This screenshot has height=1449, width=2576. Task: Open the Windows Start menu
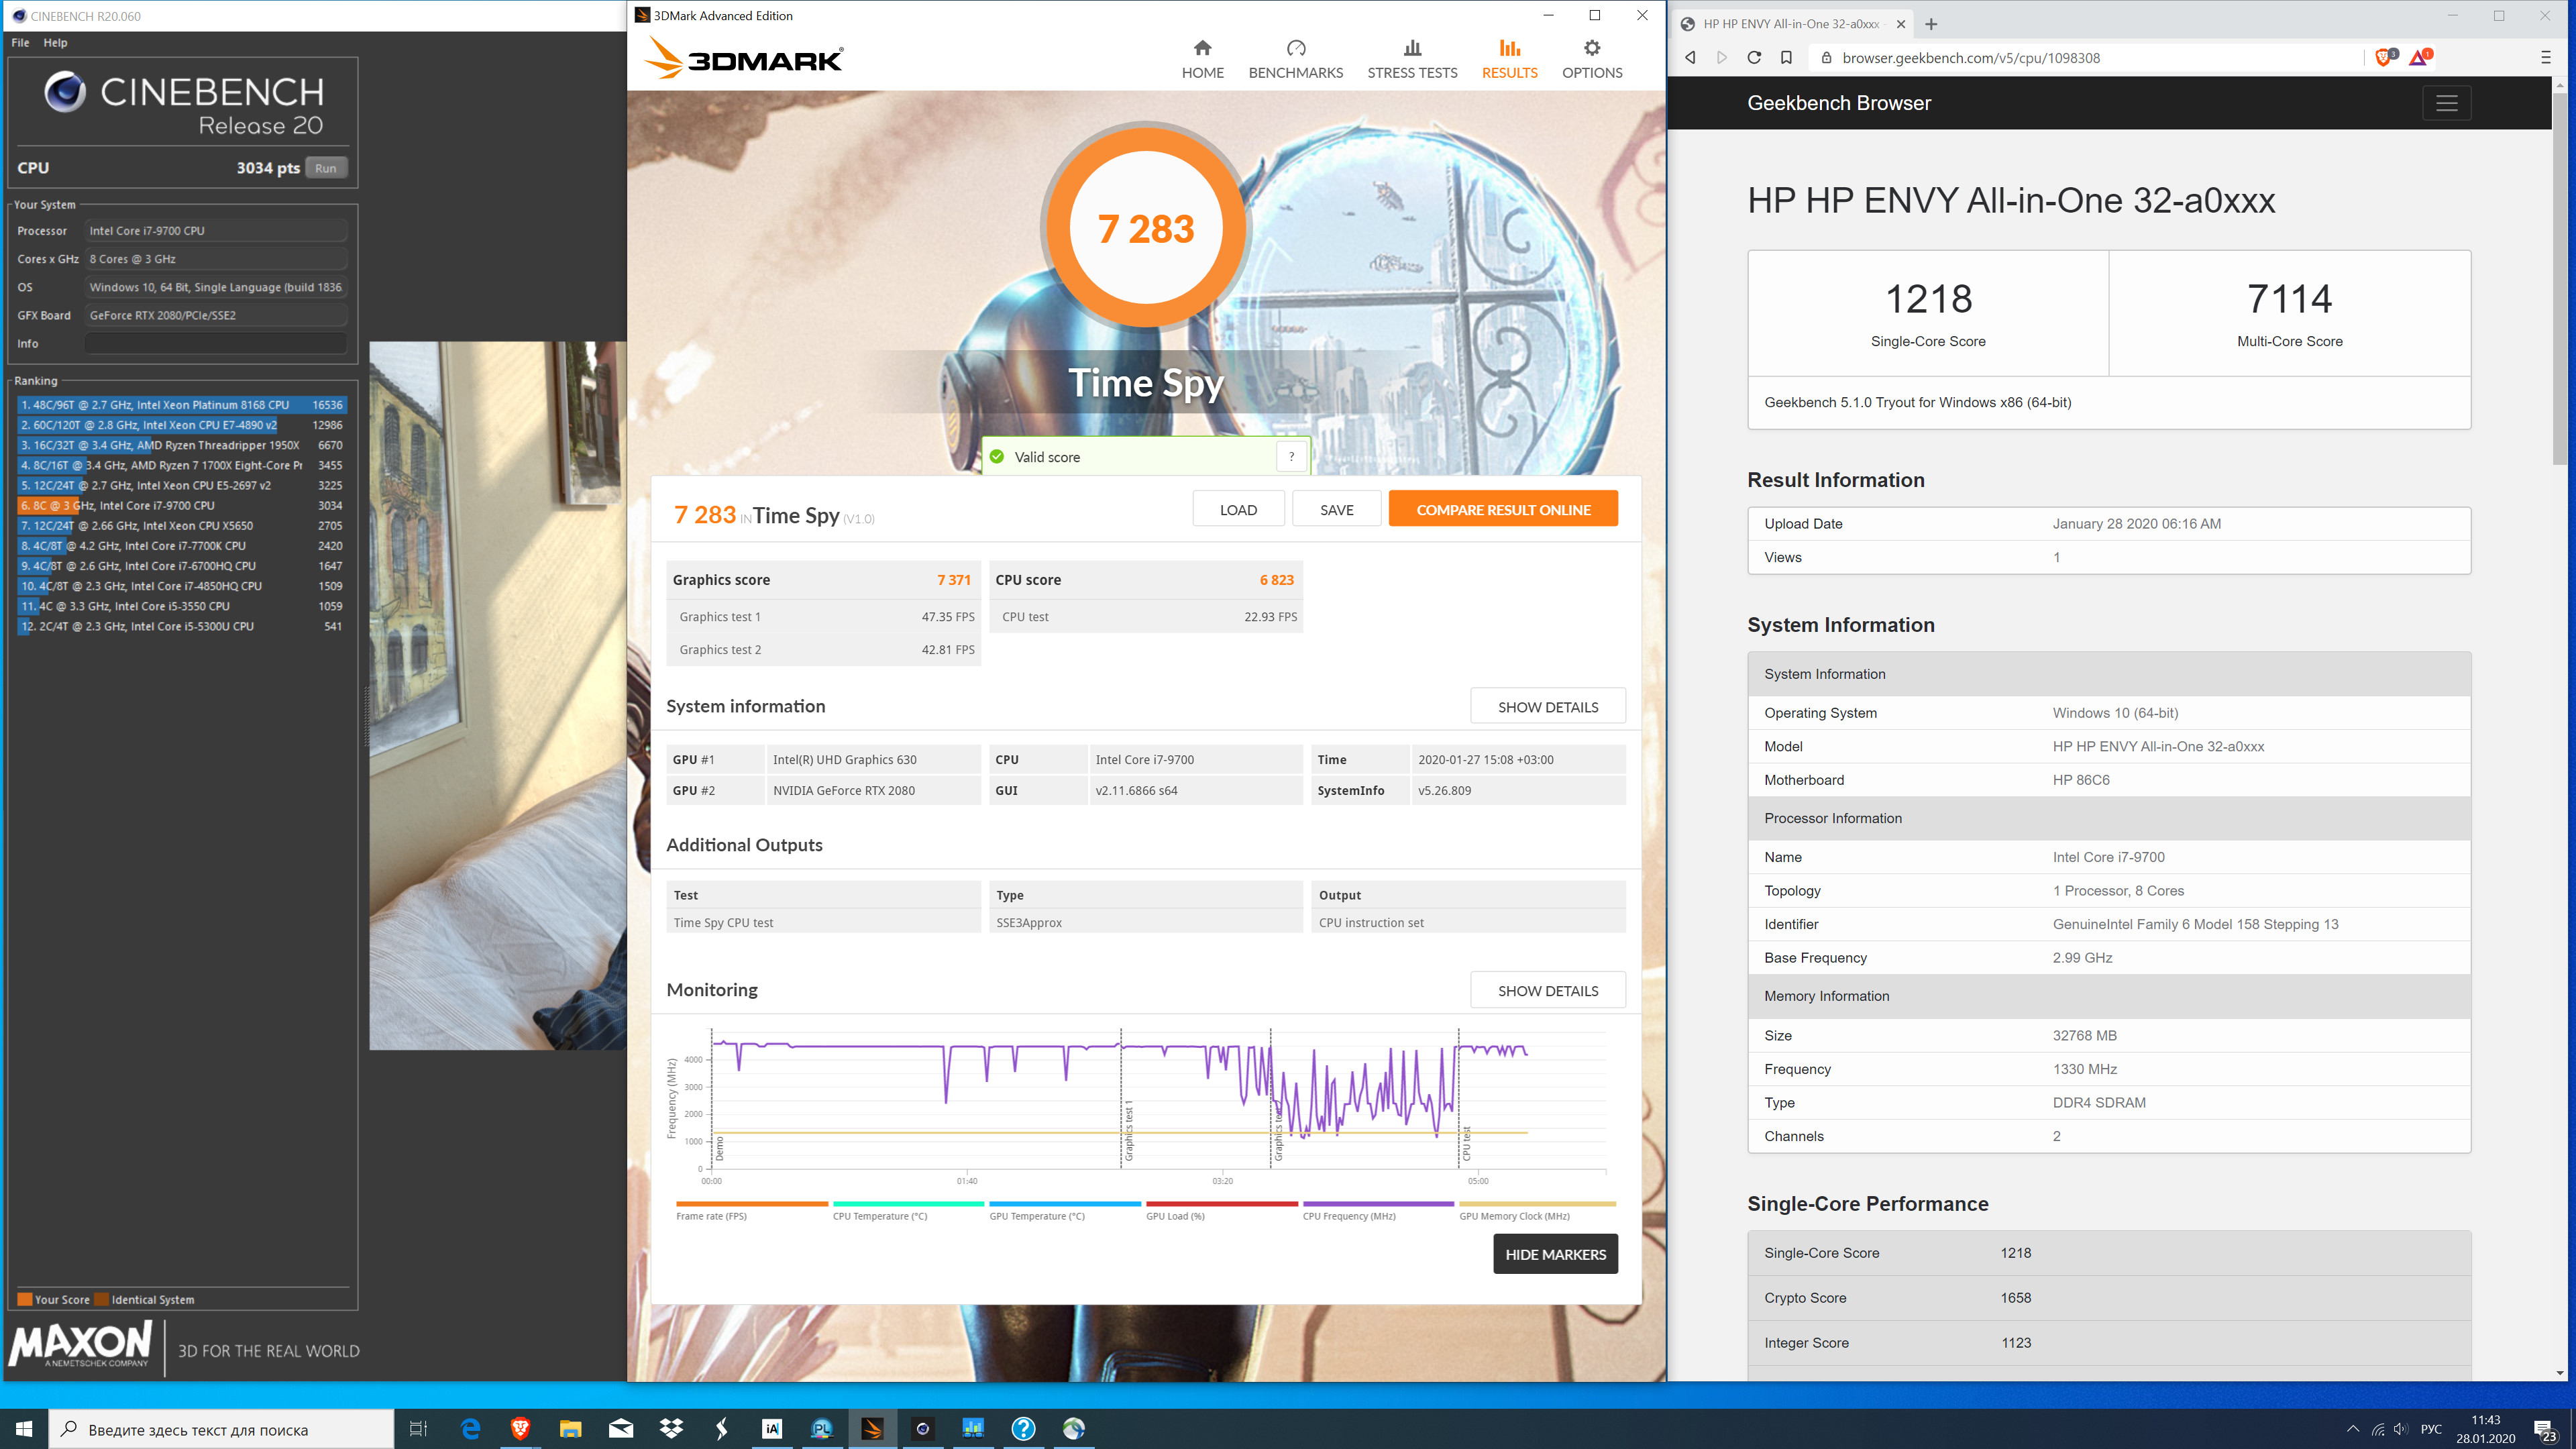pos(24,1429)
